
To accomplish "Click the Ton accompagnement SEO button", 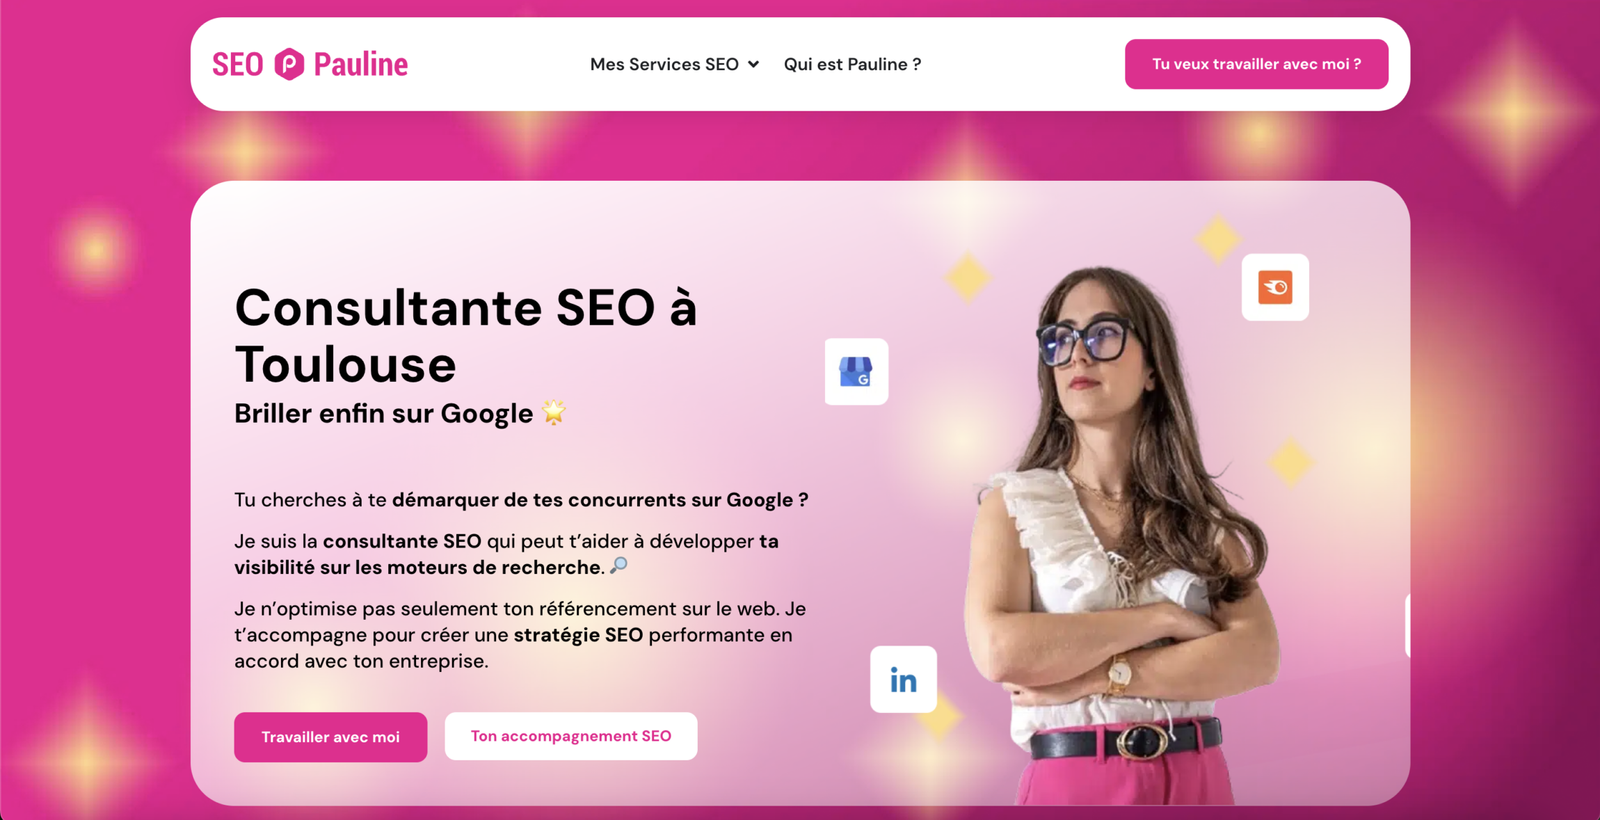I will click(x=571, y=736).
